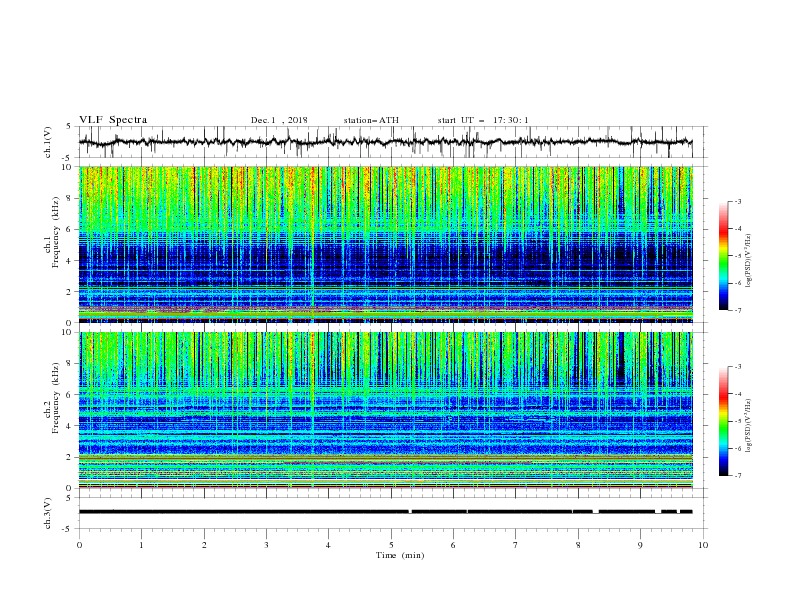This screenshot has width=792, height=612.
Task: Click the "-5" label on ch.2 color bar
Action: pyautogui.click(x=738, y=421)
